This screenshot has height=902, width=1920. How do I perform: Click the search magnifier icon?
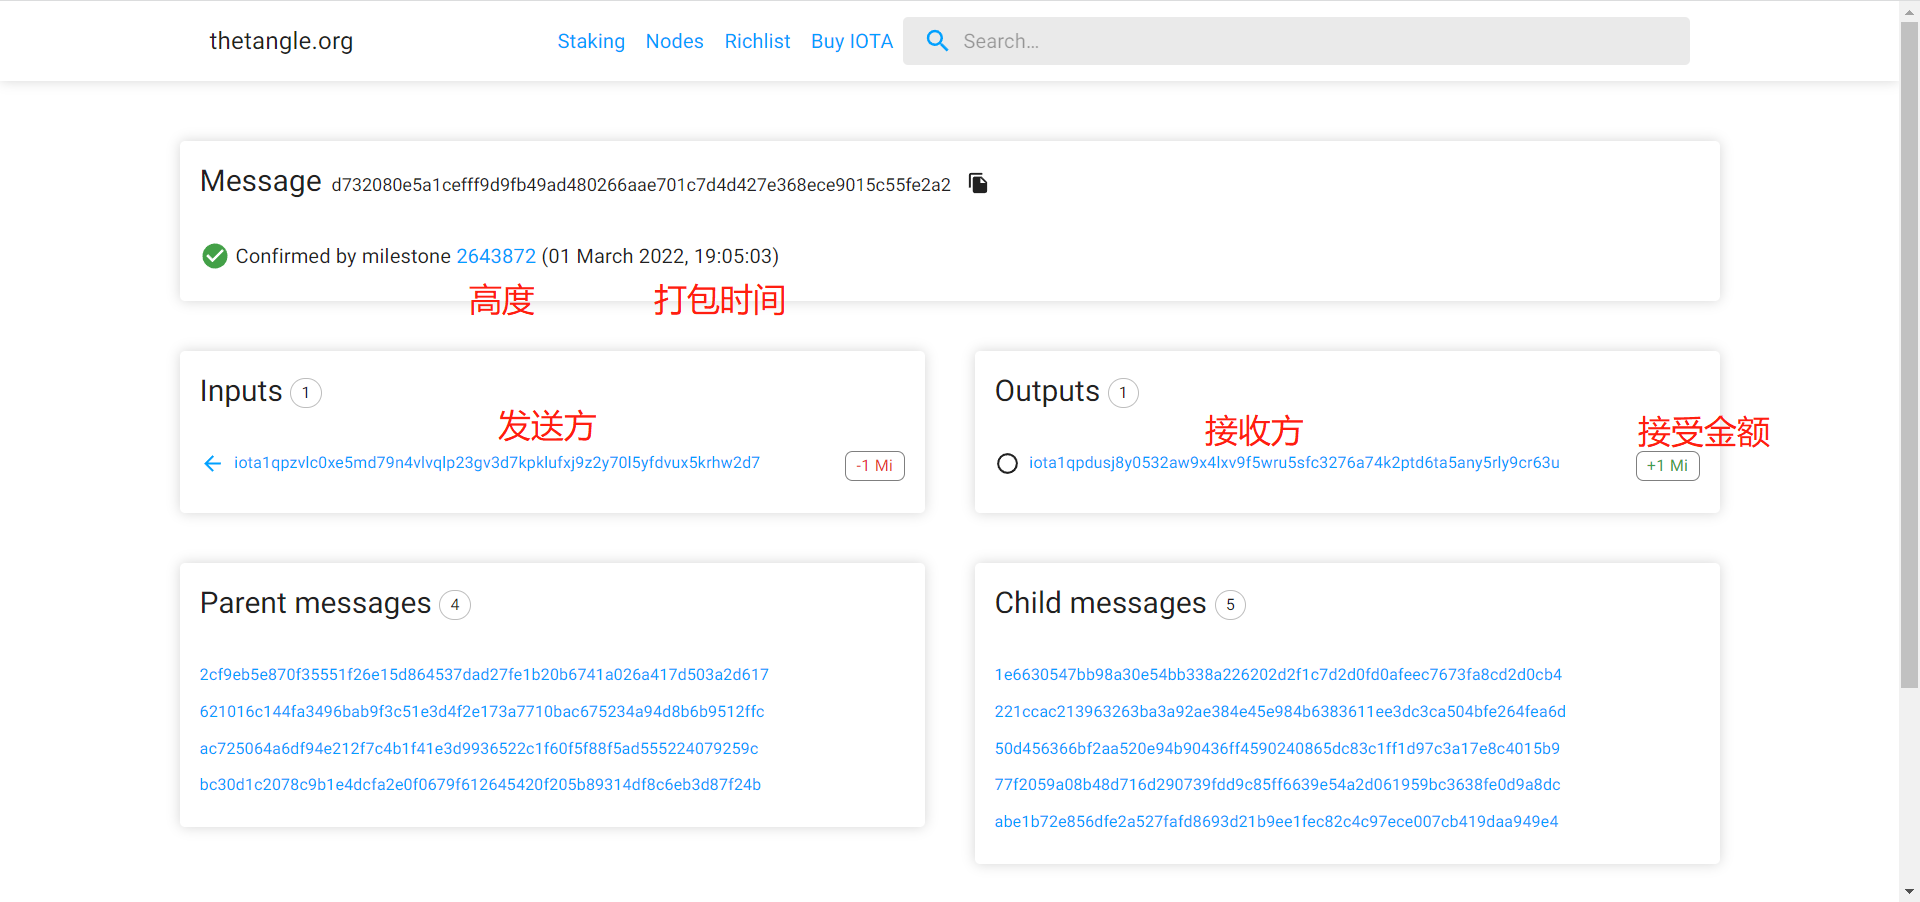pos(937,41)
